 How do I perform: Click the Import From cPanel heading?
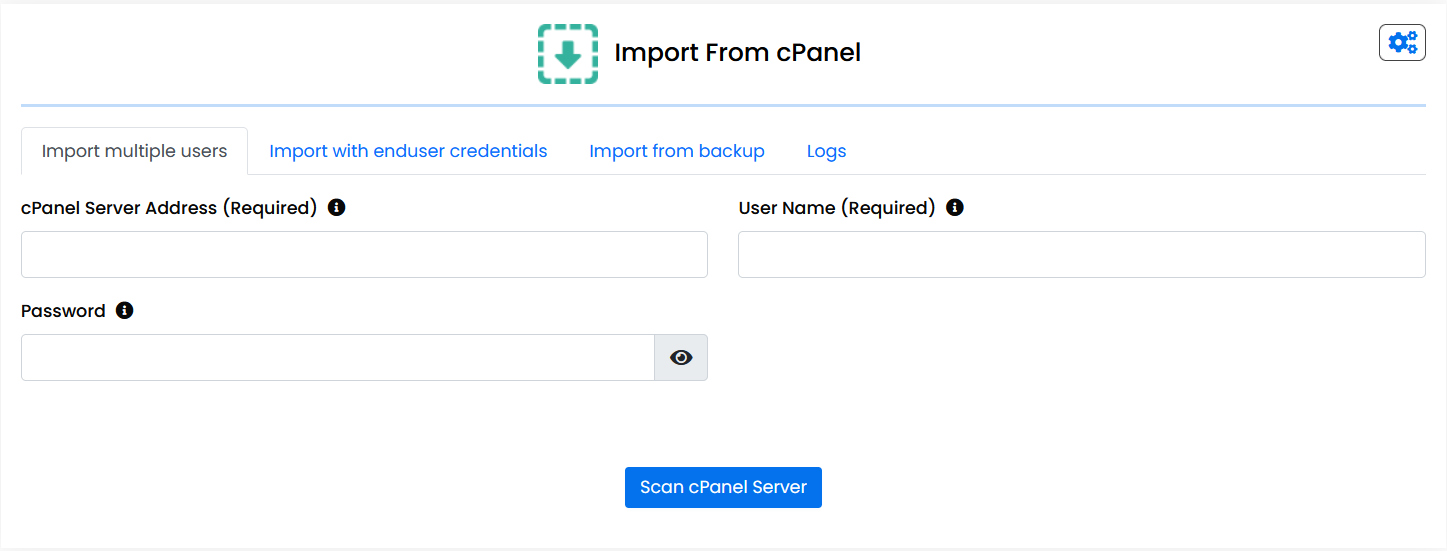tap(737, 53)
